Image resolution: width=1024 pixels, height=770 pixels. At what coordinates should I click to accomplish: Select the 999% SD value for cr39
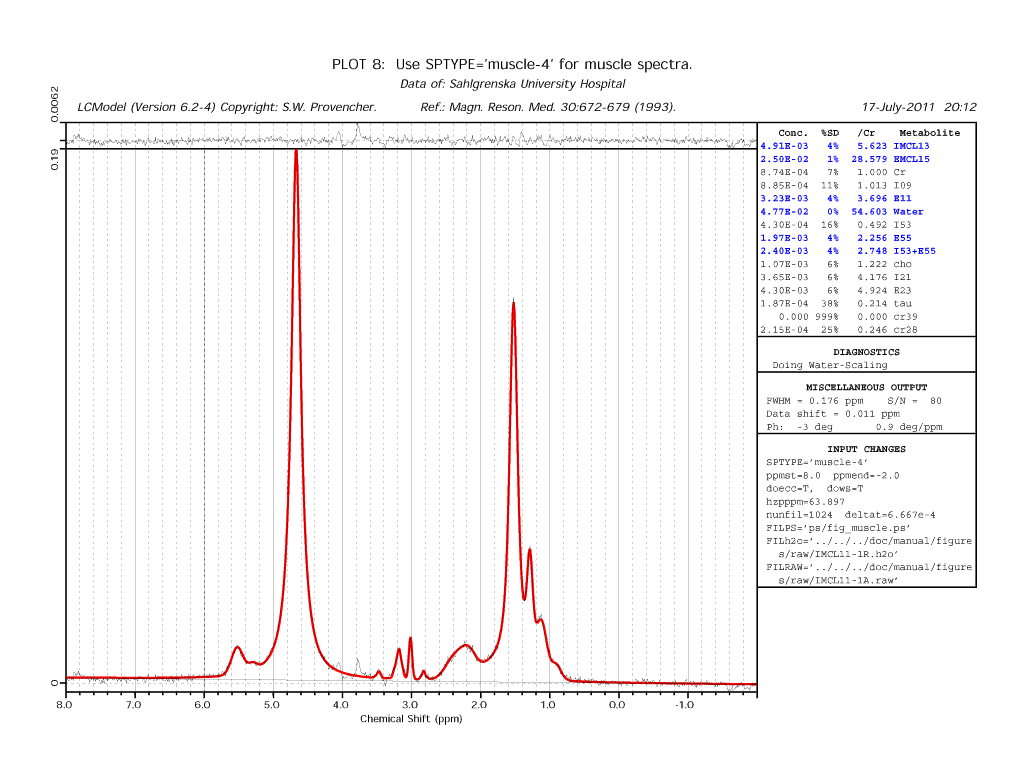[x=827, y=317]
